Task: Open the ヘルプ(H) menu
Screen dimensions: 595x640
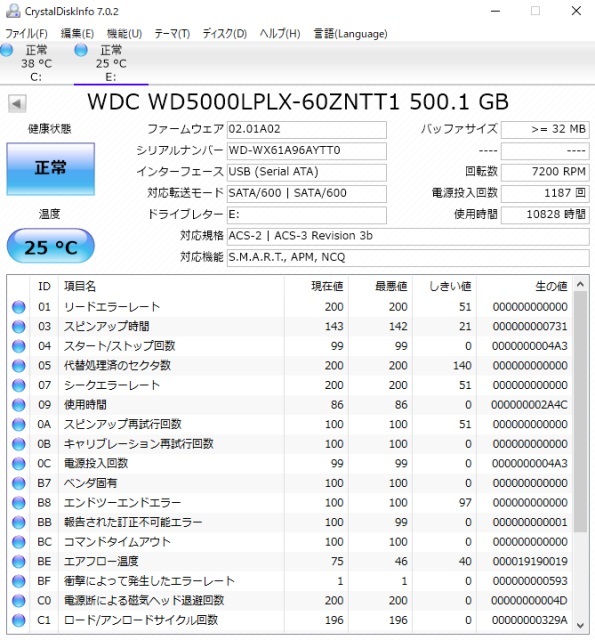Action: (280, 33)
